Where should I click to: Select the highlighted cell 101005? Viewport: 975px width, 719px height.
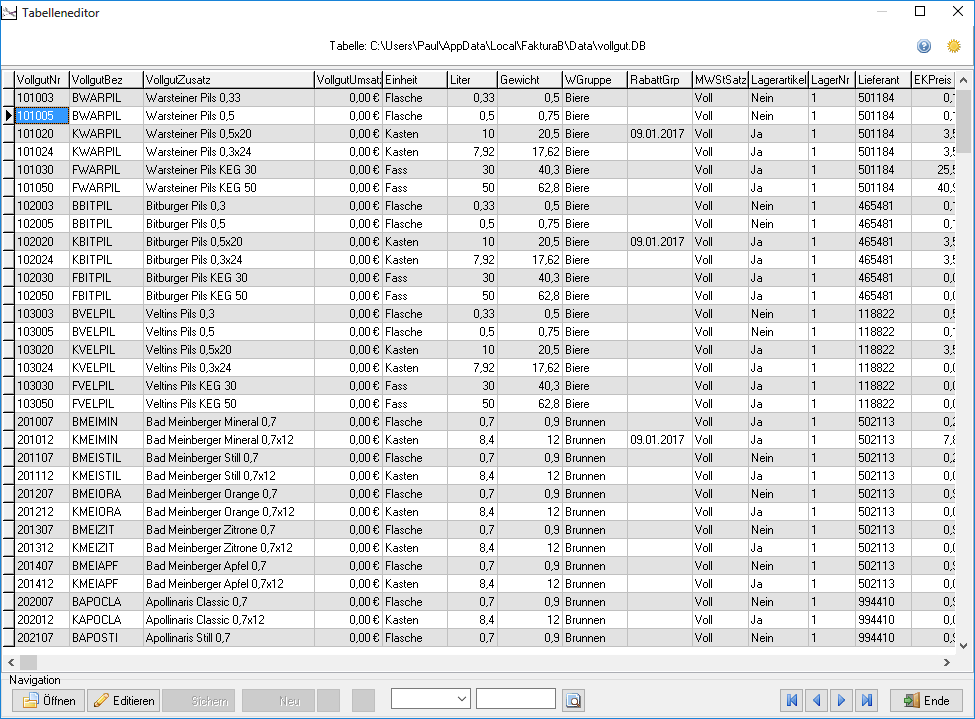[42, 116]
